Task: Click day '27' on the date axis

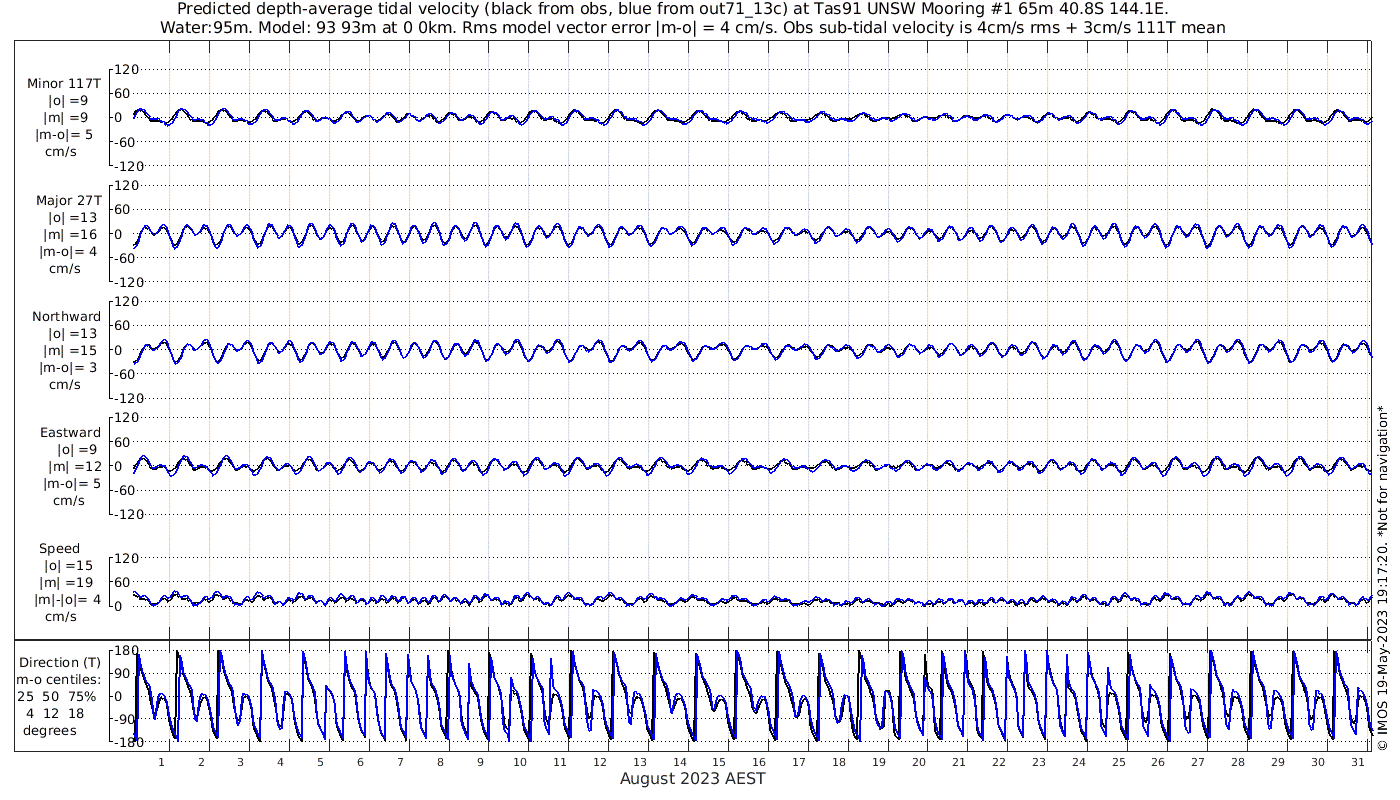Action: click(1198, 763)
